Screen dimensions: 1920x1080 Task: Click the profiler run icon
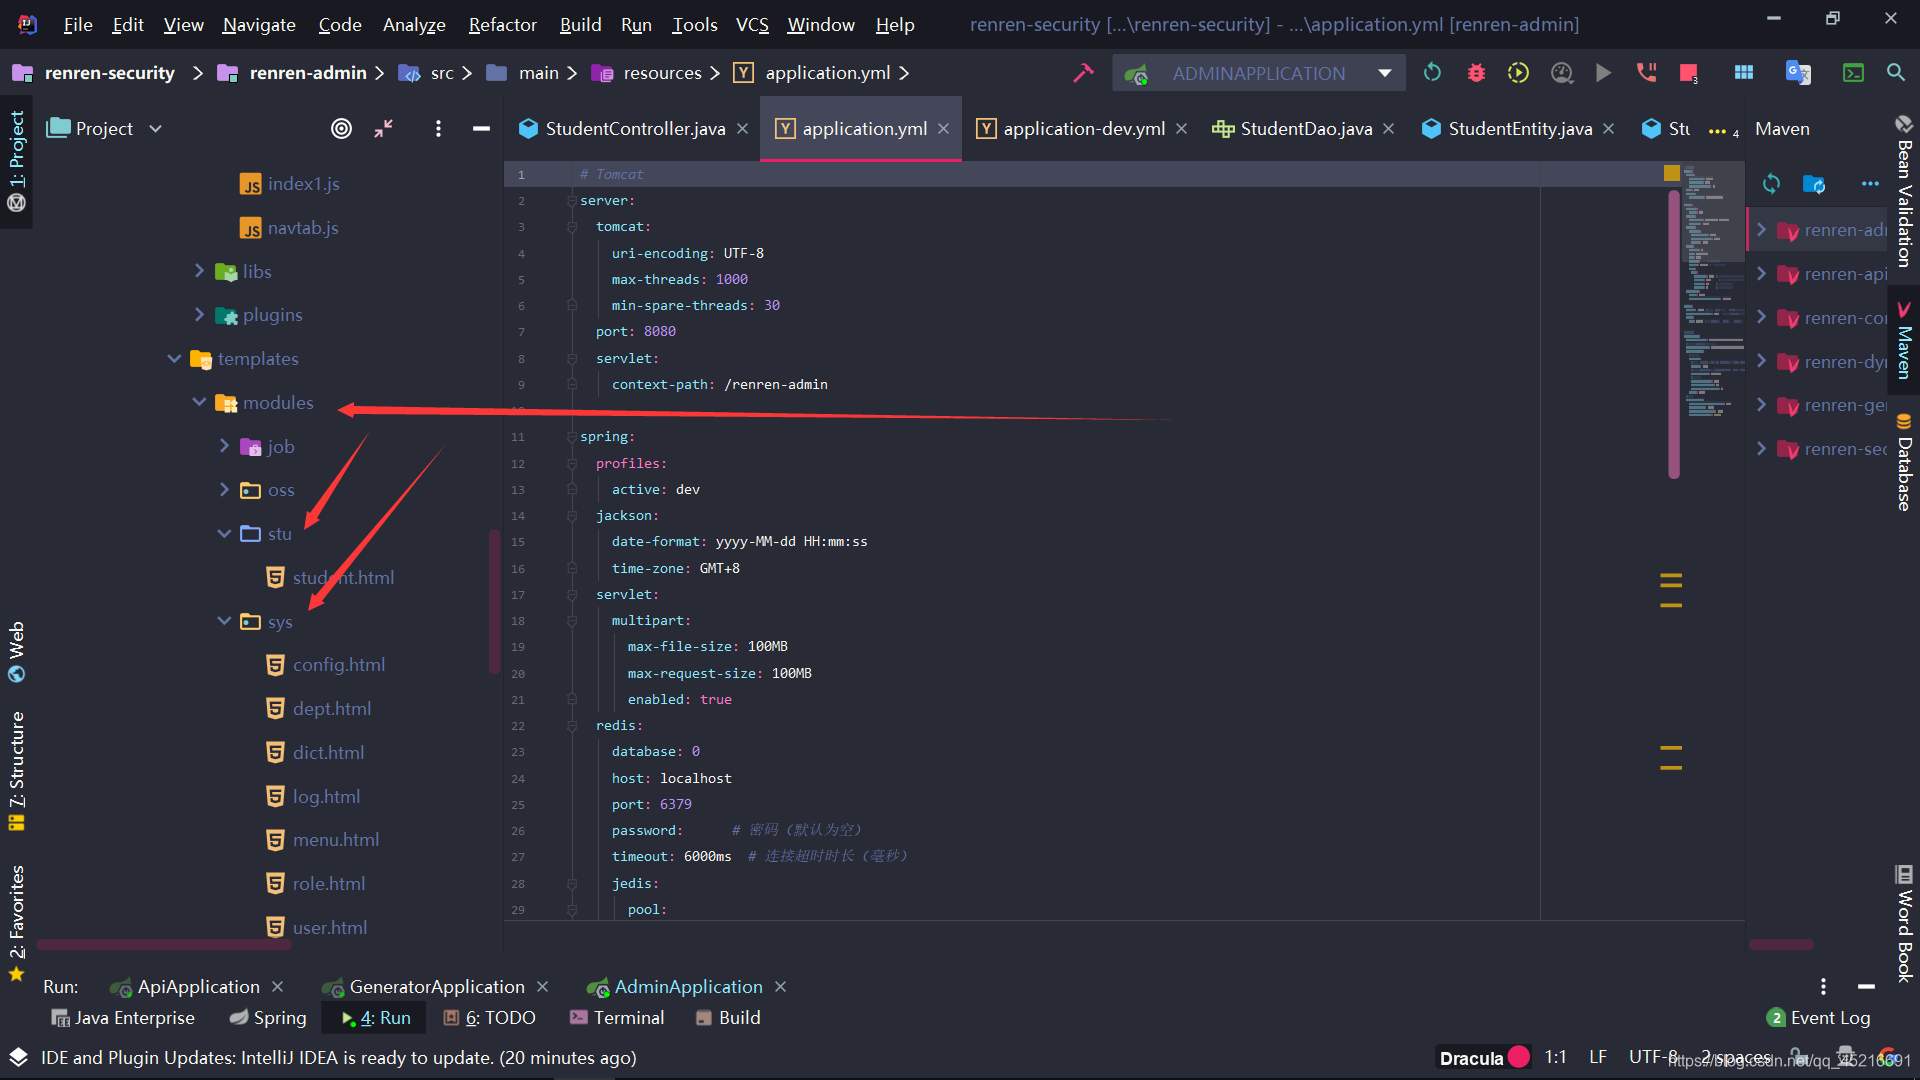click(1561, 73)
